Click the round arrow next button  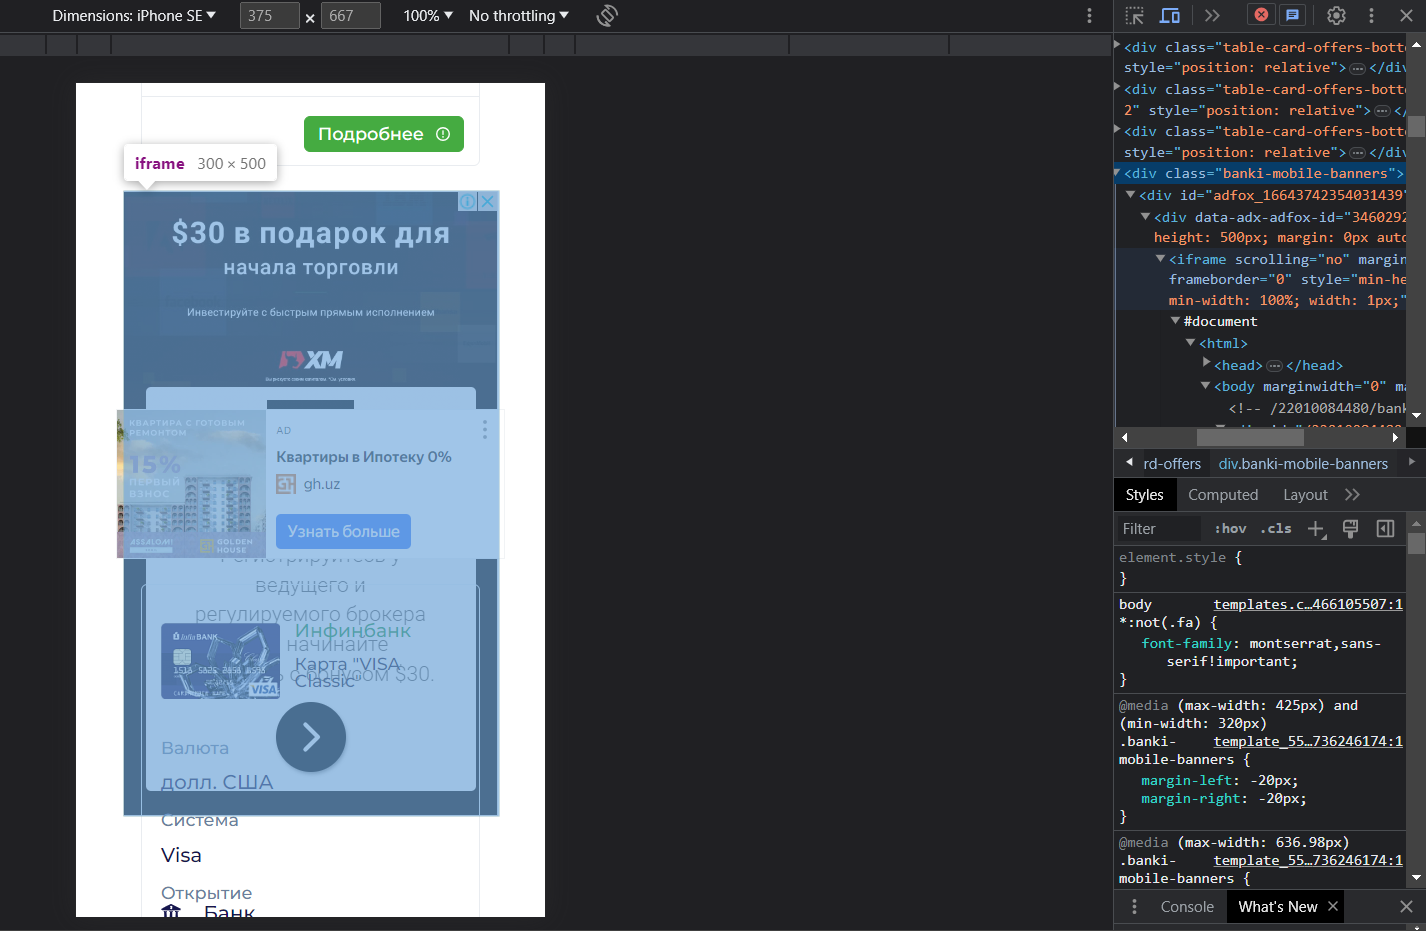pos(311,737)
